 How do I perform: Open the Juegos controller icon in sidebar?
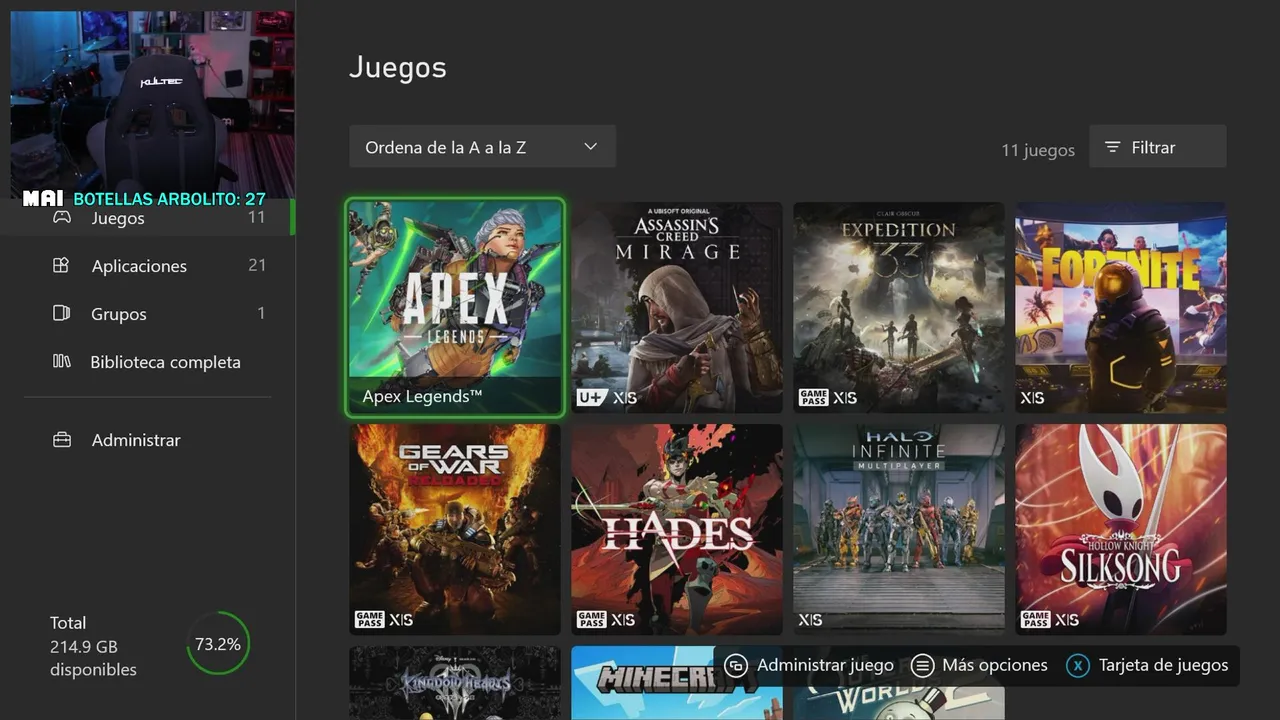tap(61, 217)
